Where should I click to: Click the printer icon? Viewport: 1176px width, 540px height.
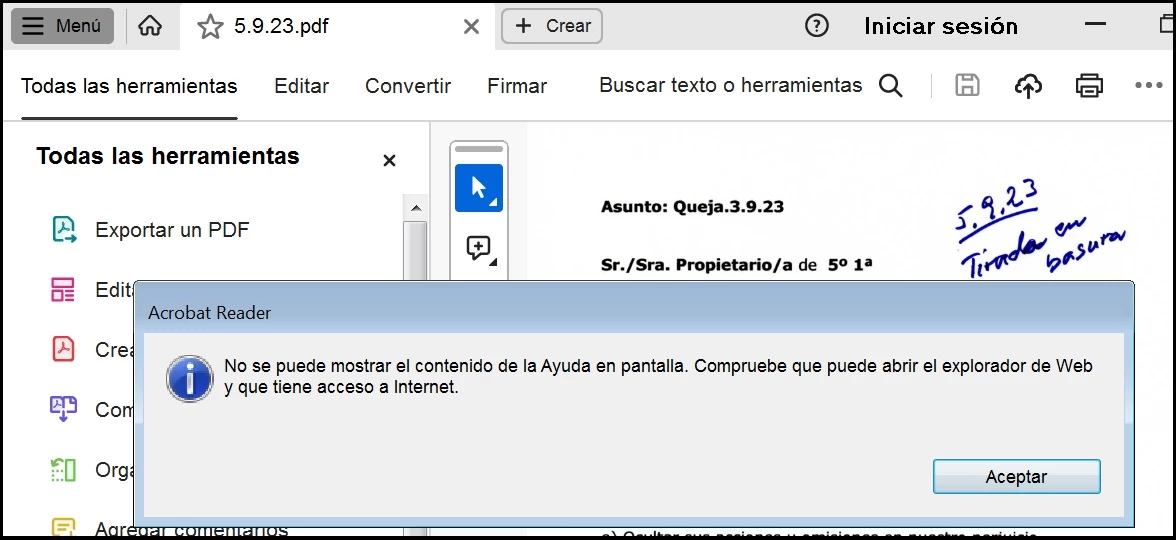[x=1089, y=86]
